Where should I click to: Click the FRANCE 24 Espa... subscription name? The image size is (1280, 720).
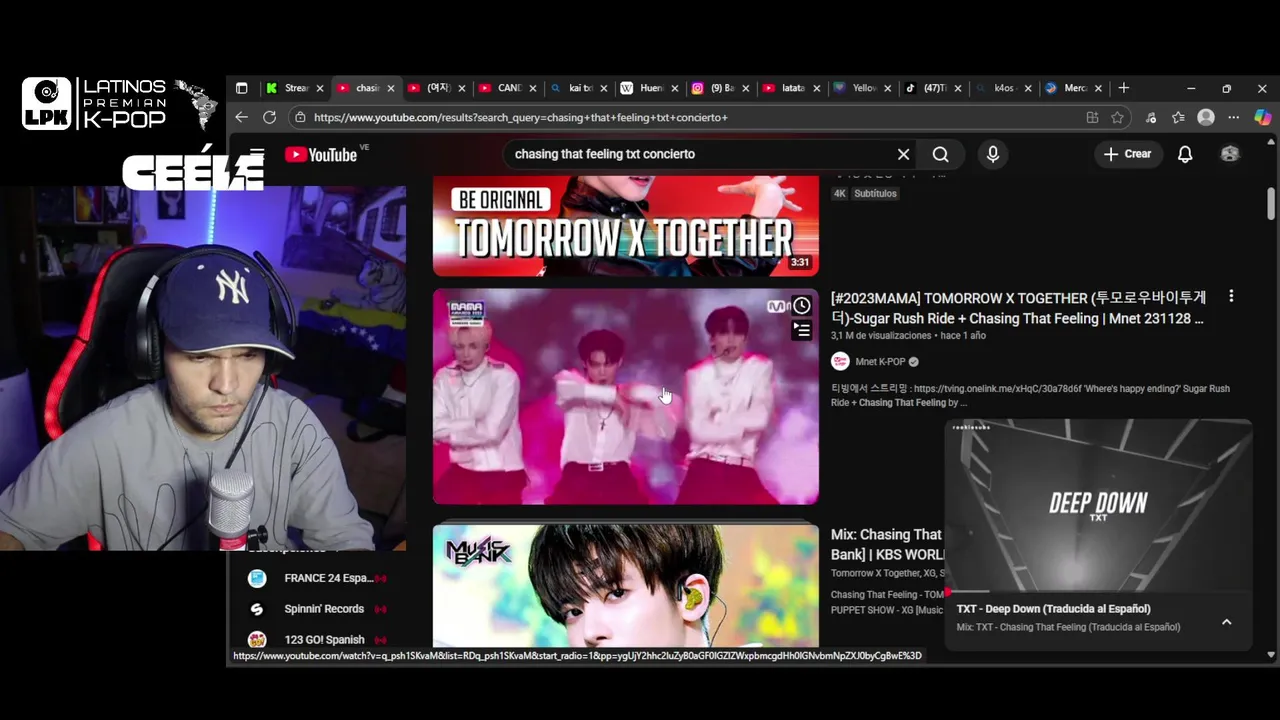pyautogui.click(x=328, y=578)
